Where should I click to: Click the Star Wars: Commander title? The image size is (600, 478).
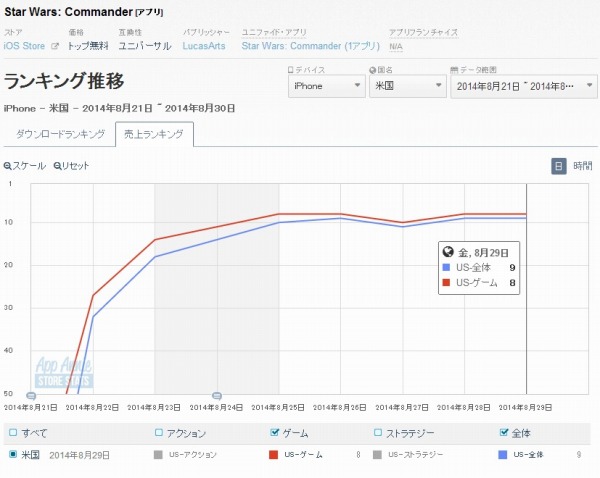(x=68, y=12)
